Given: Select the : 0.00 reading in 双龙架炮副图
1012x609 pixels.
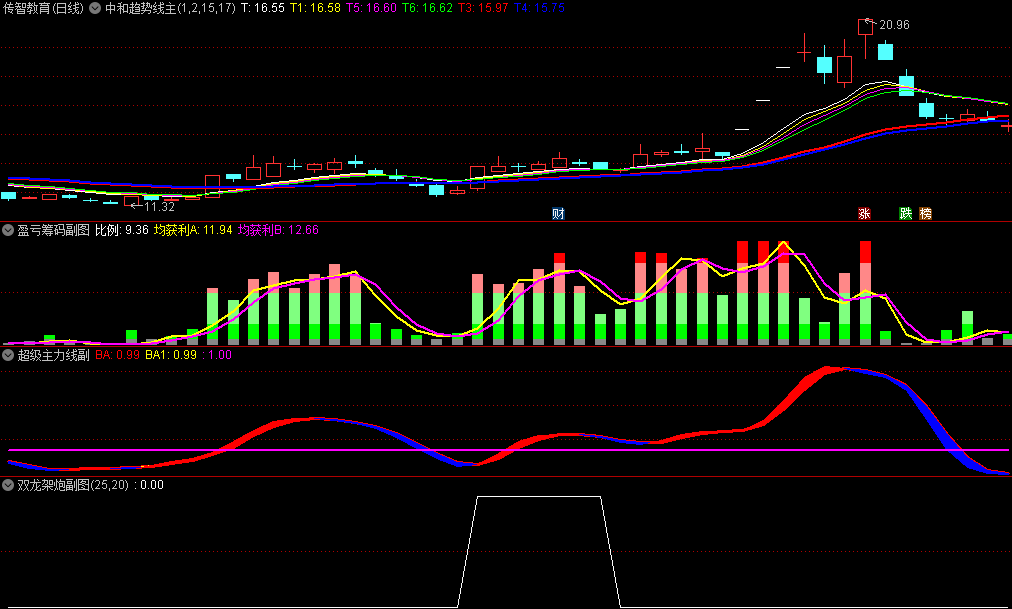Looking at the screenshot, I should (148, 485).
